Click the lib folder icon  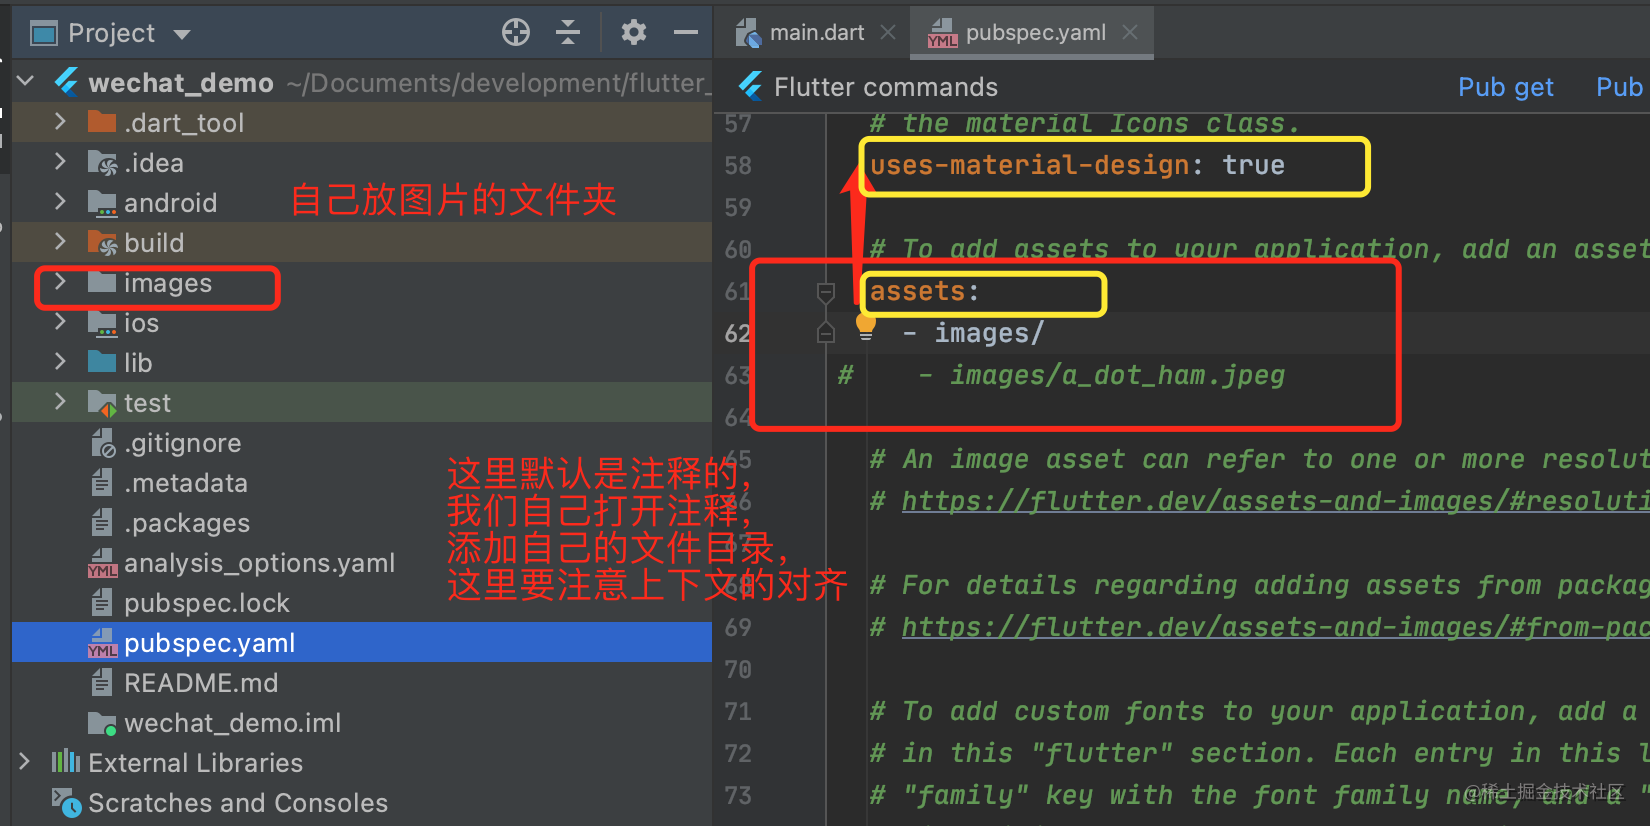point(102,362)
